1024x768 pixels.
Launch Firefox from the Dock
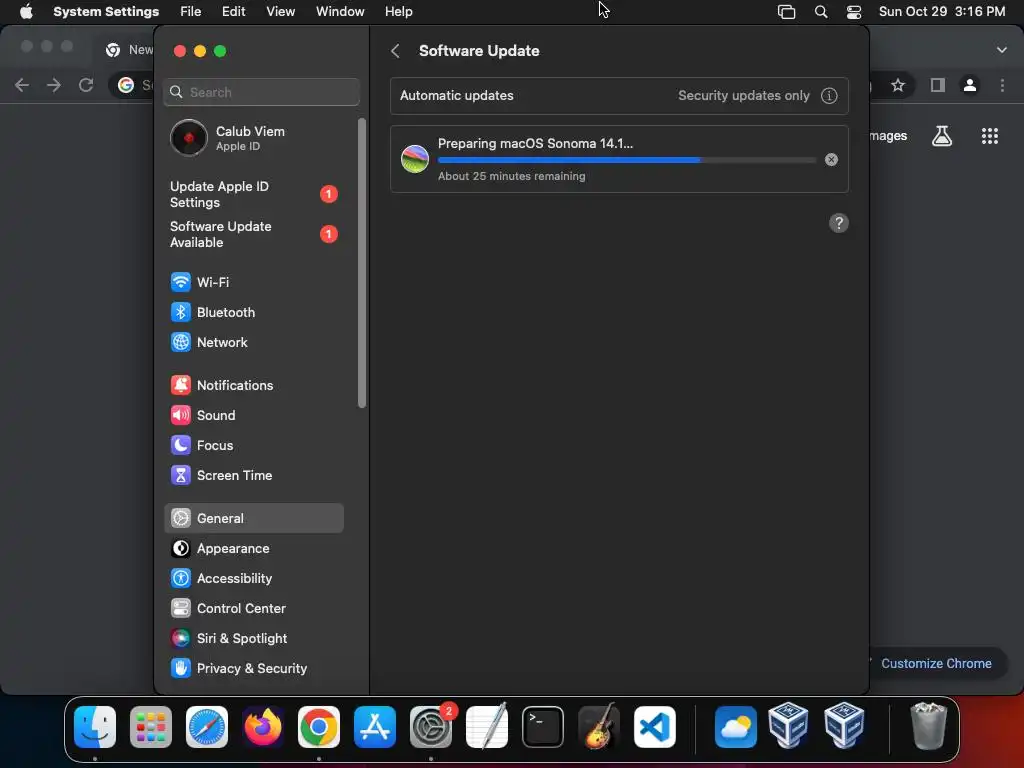tap(263, 727)
